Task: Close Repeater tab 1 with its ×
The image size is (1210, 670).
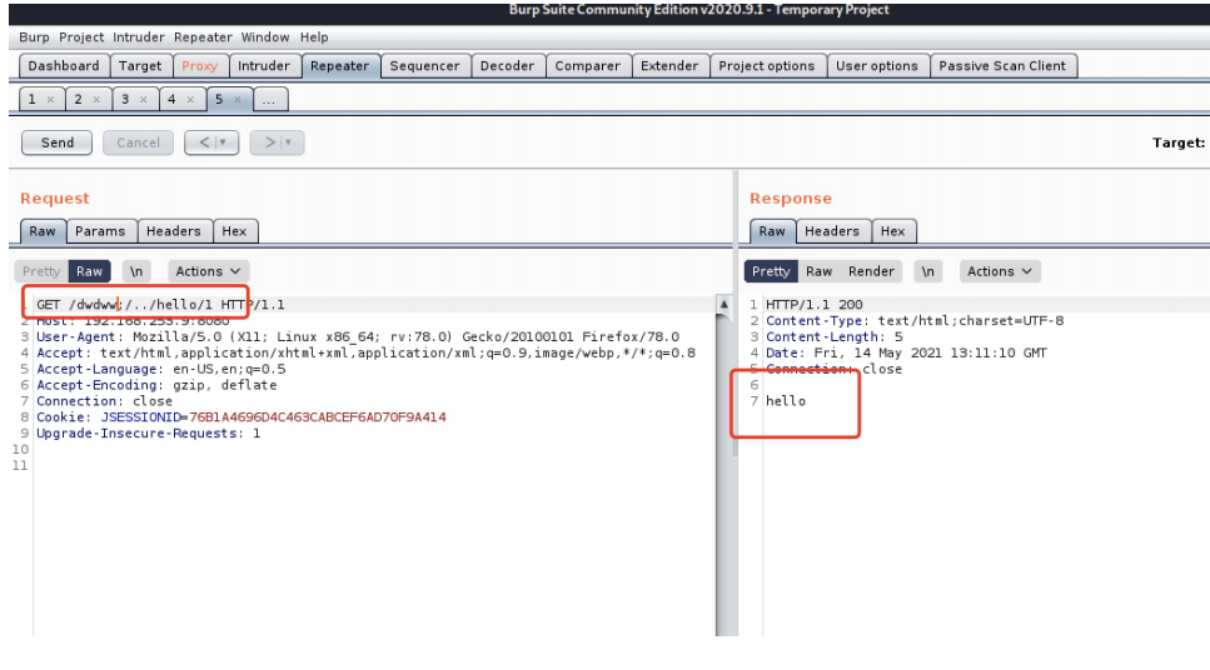Action: (50, 100)
